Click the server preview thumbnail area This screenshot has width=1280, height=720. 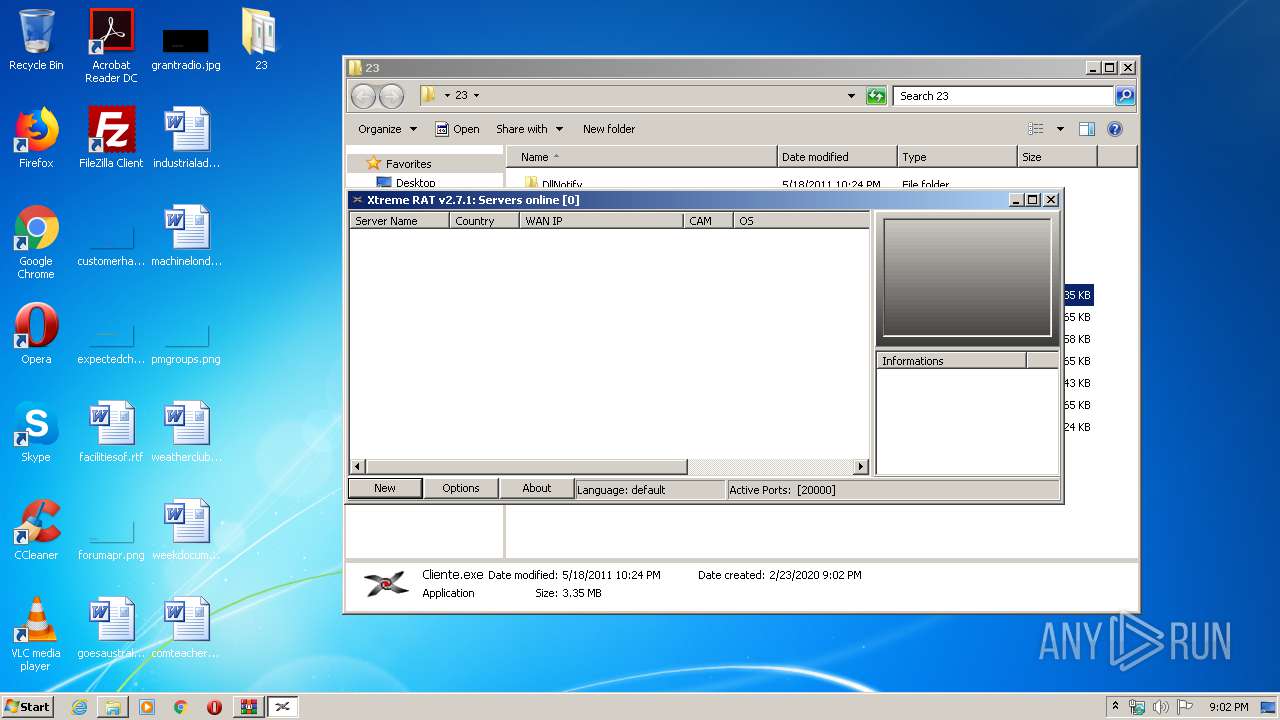pyautogui.click(x=967, y=277)
